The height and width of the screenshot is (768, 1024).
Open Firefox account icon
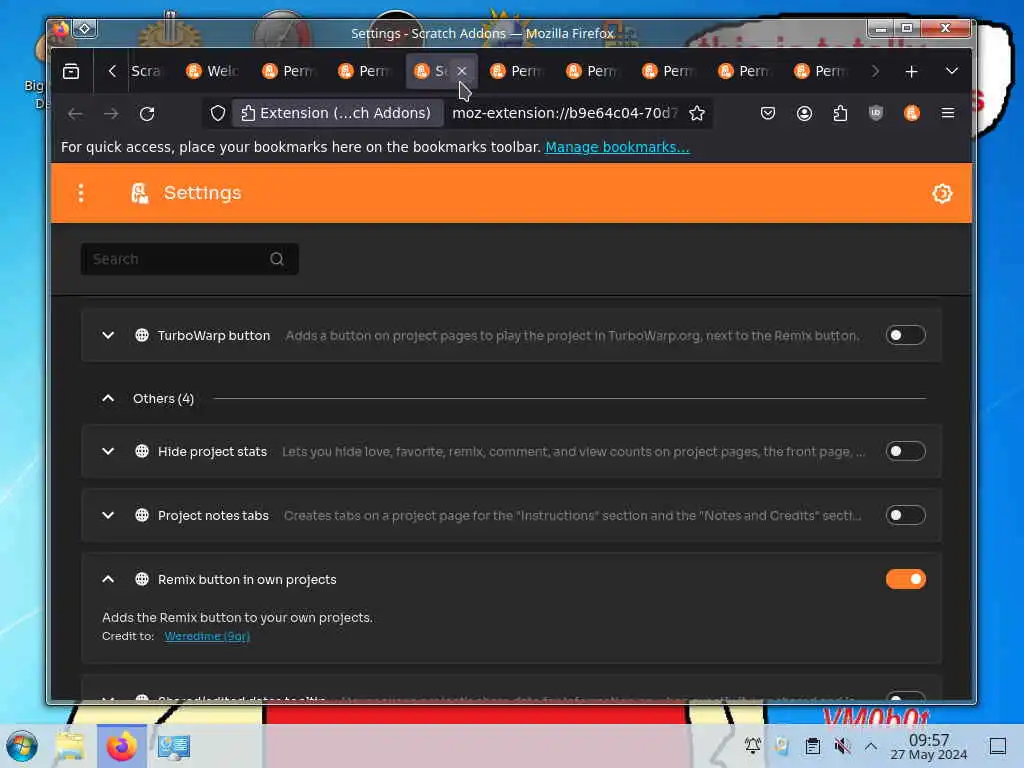pos(804,113)
